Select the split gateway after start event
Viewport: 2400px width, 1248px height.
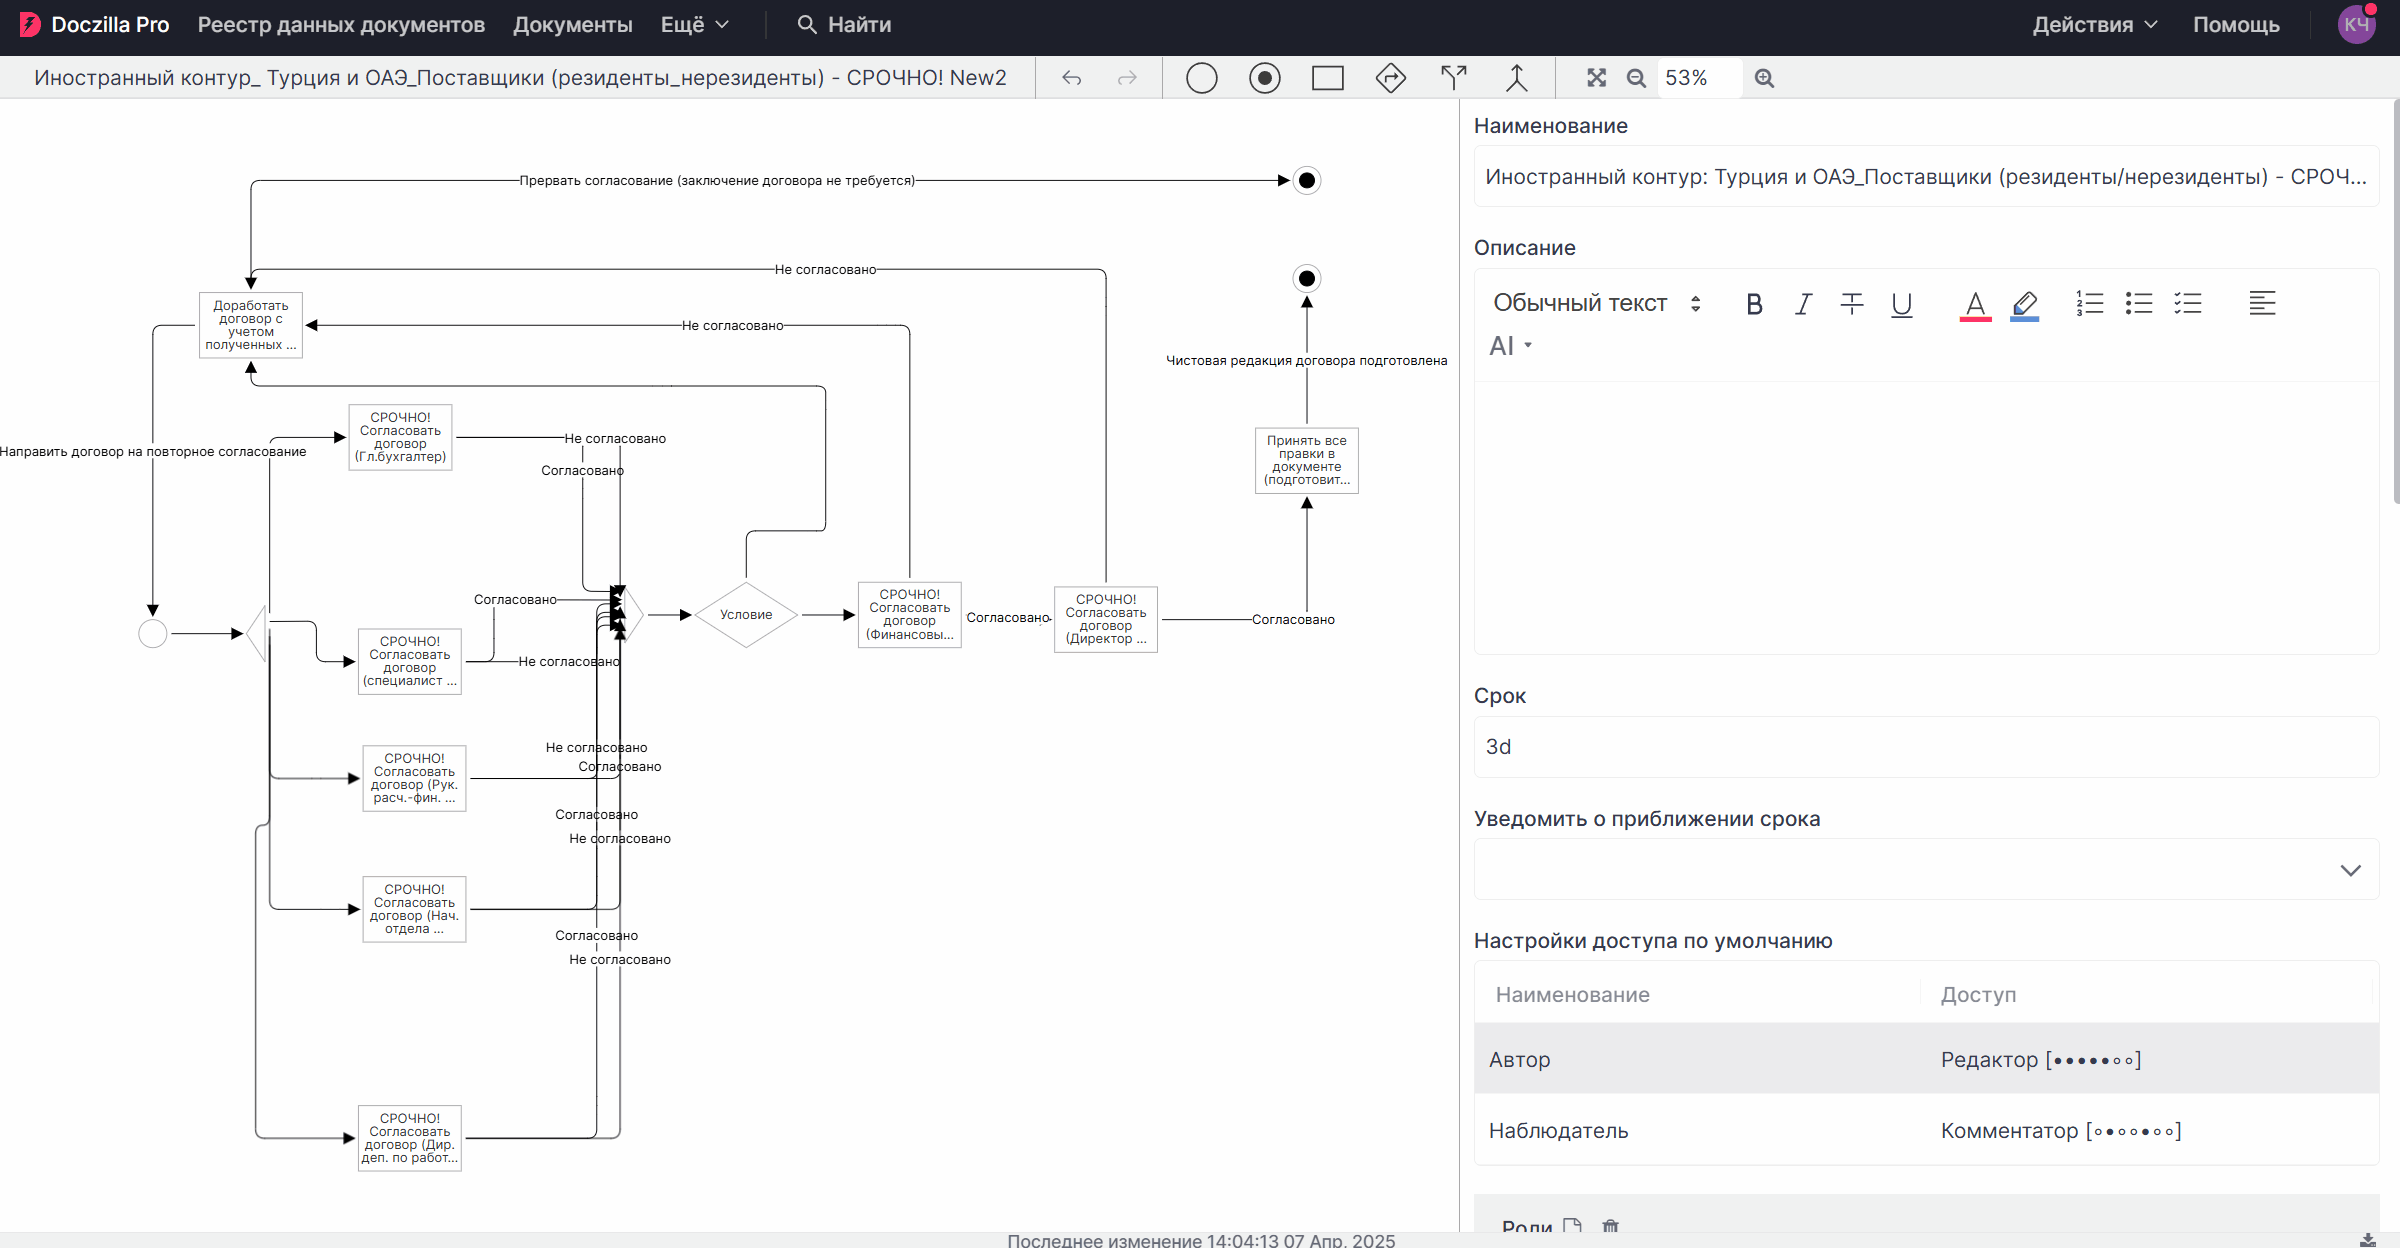coord(257,634)
